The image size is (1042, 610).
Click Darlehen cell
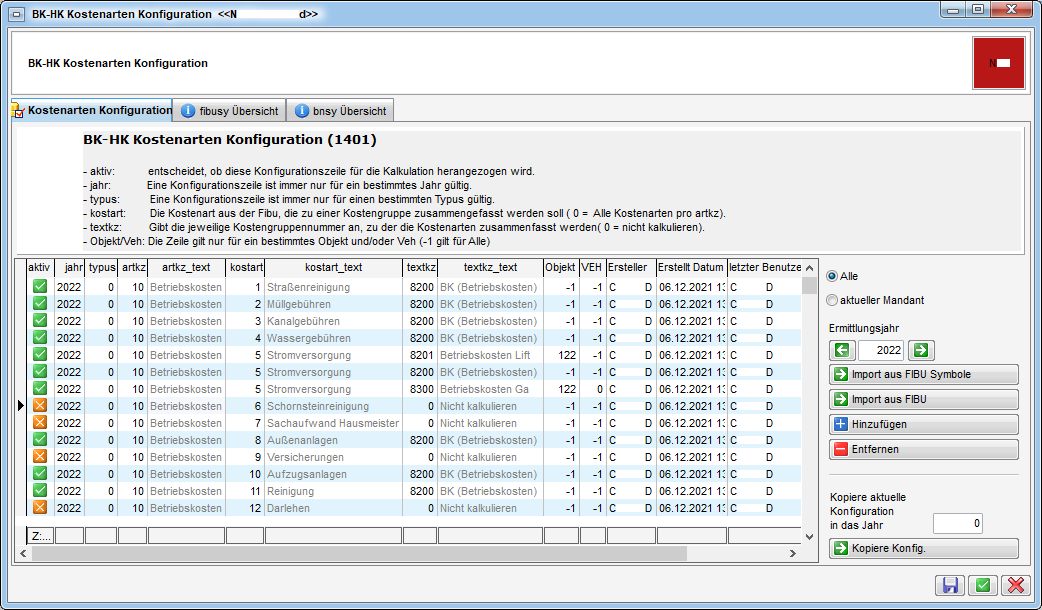(333, 508)
